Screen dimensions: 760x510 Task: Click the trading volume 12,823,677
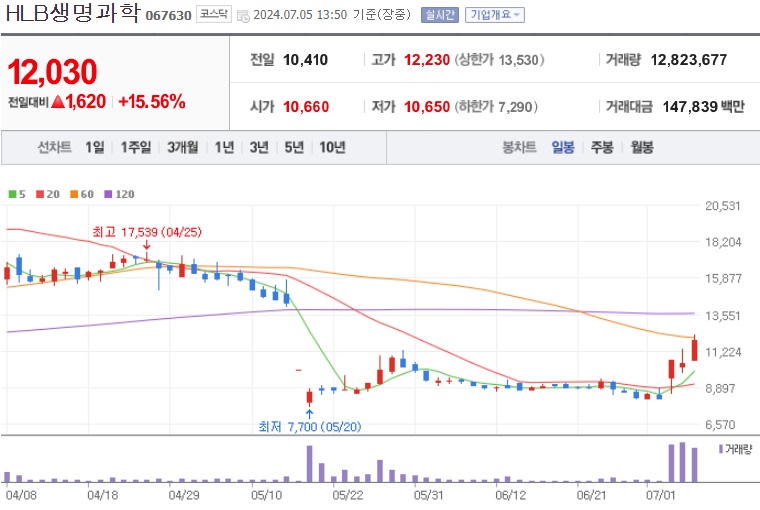pyautogui.click(x=689, y=60)
